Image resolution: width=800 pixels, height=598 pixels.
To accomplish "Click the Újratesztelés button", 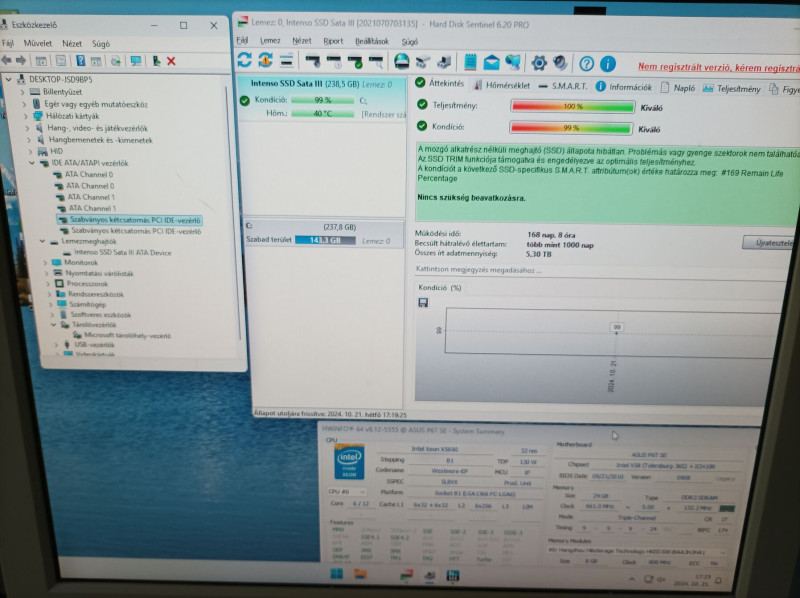I will click(x=771, y=243).
